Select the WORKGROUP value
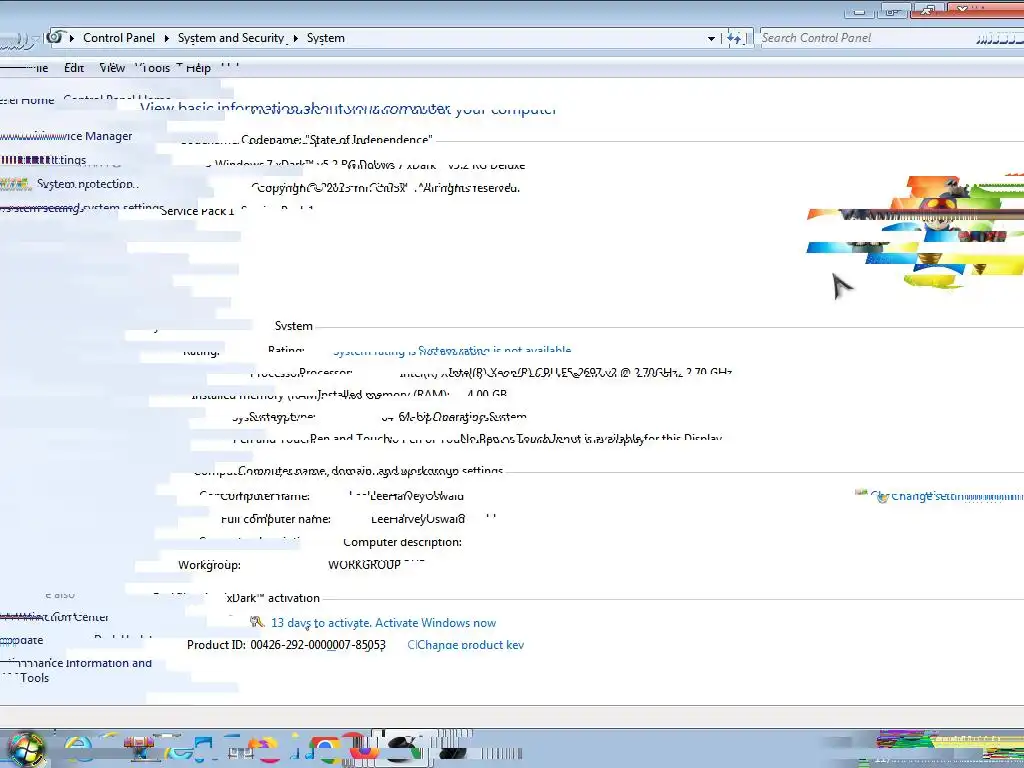Screen dimensions: 1024x768 coord(364,564)
